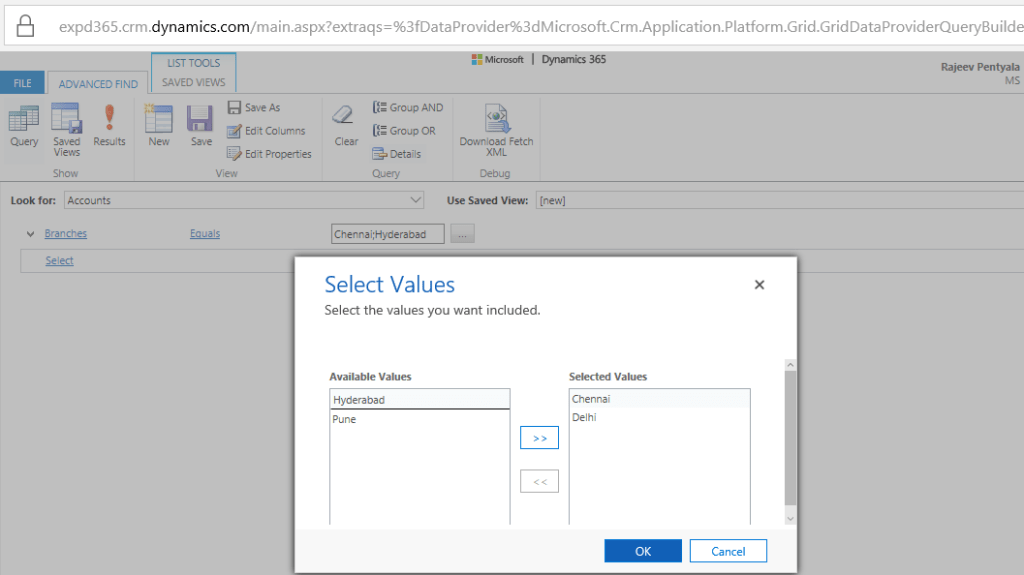Toggle query Details view
The width and height of the screenshot is (1024, 575).
(396, 154)
